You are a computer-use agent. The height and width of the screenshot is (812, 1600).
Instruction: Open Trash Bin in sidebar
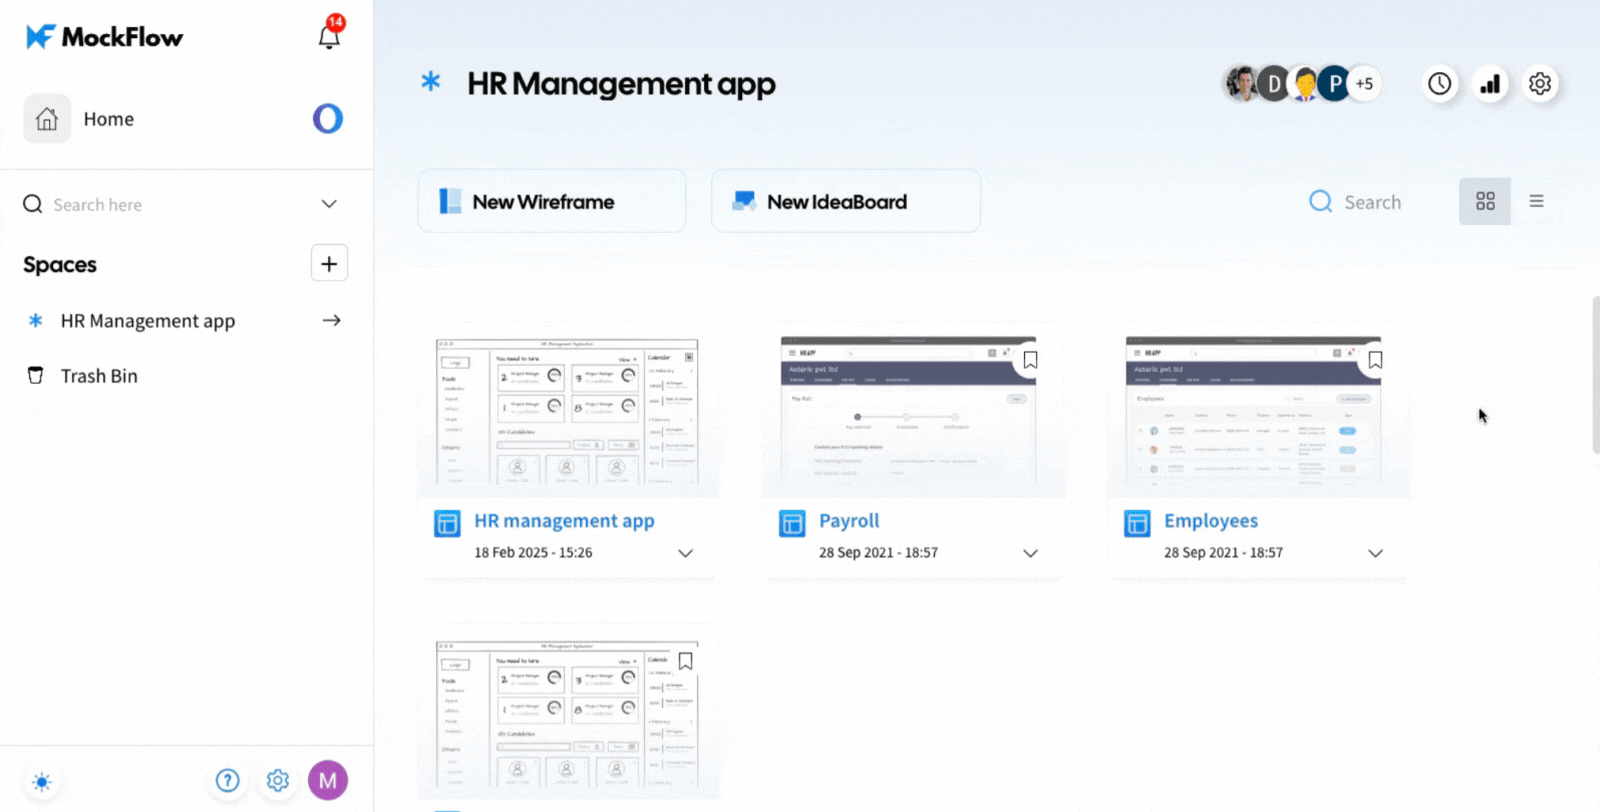pos(99,376)
